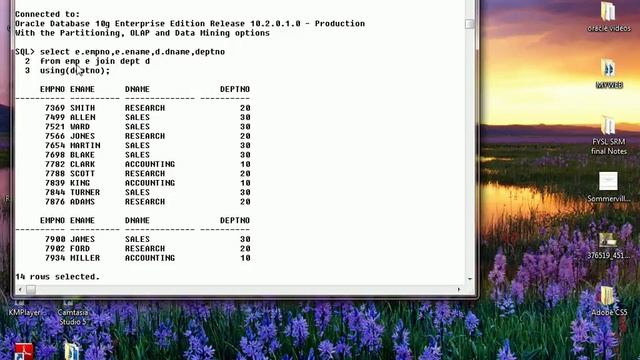Click the 'from emp e join dept d' line

(95, 61)
